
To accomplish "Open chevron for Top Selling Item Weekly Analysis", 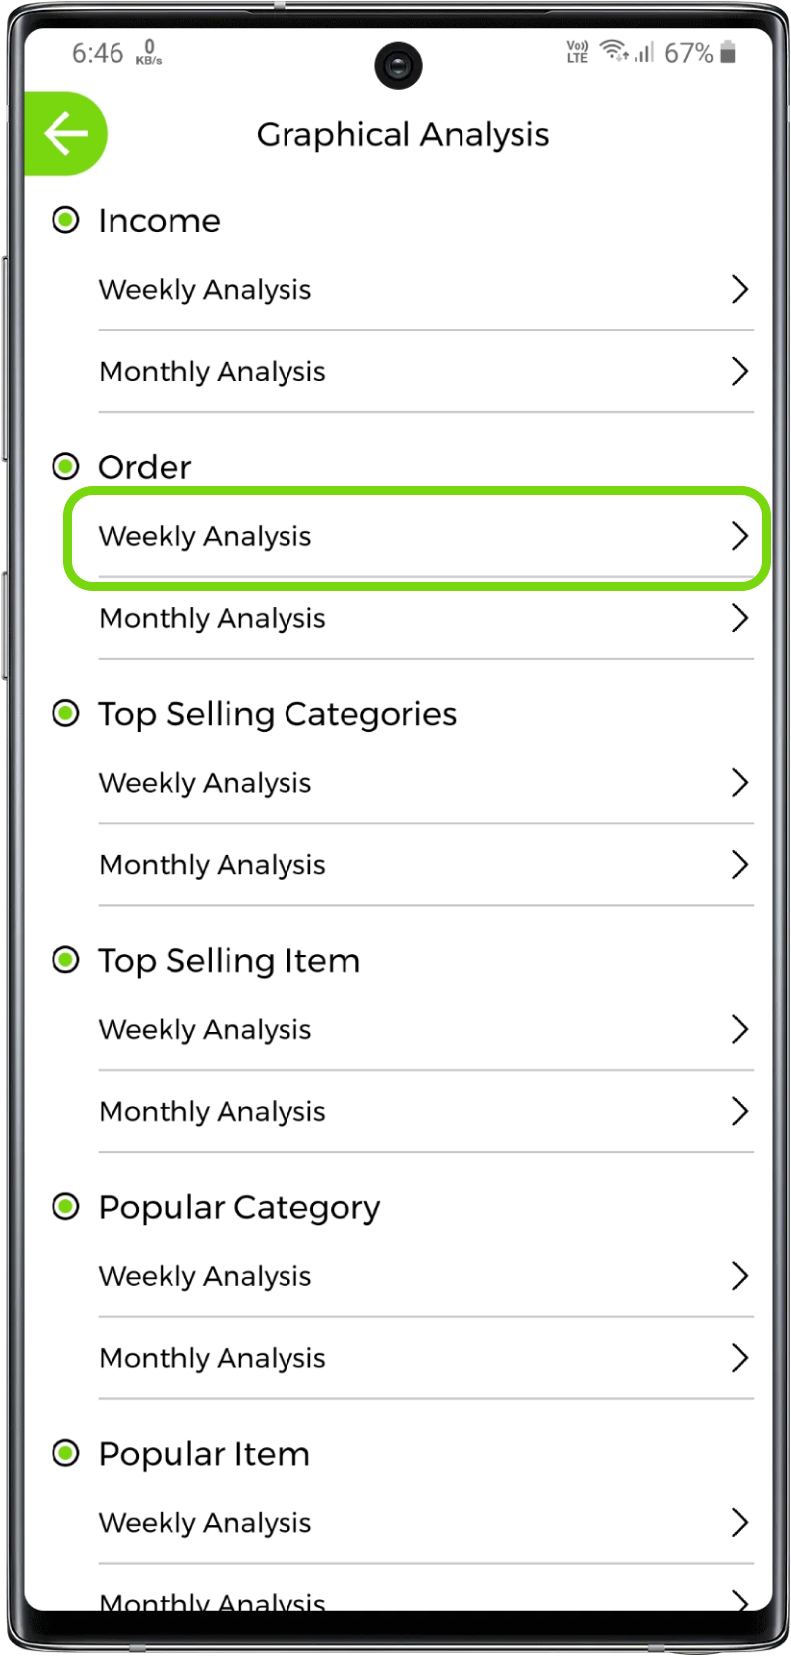I will [739, 1029].
